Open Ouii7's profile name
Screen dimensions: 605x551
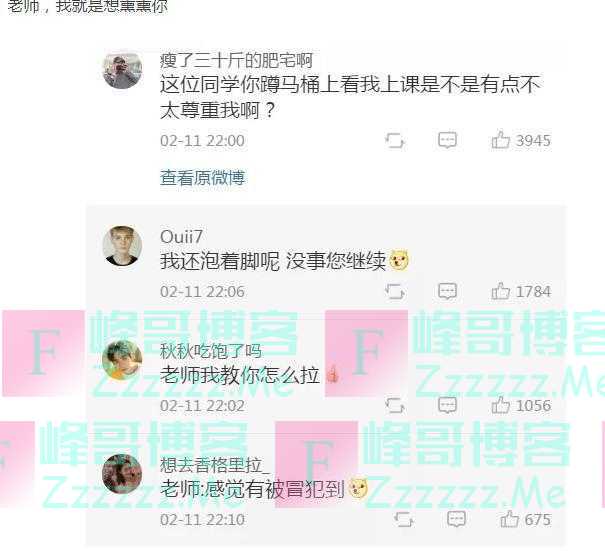pyautogui.click(x=181, y=237)
